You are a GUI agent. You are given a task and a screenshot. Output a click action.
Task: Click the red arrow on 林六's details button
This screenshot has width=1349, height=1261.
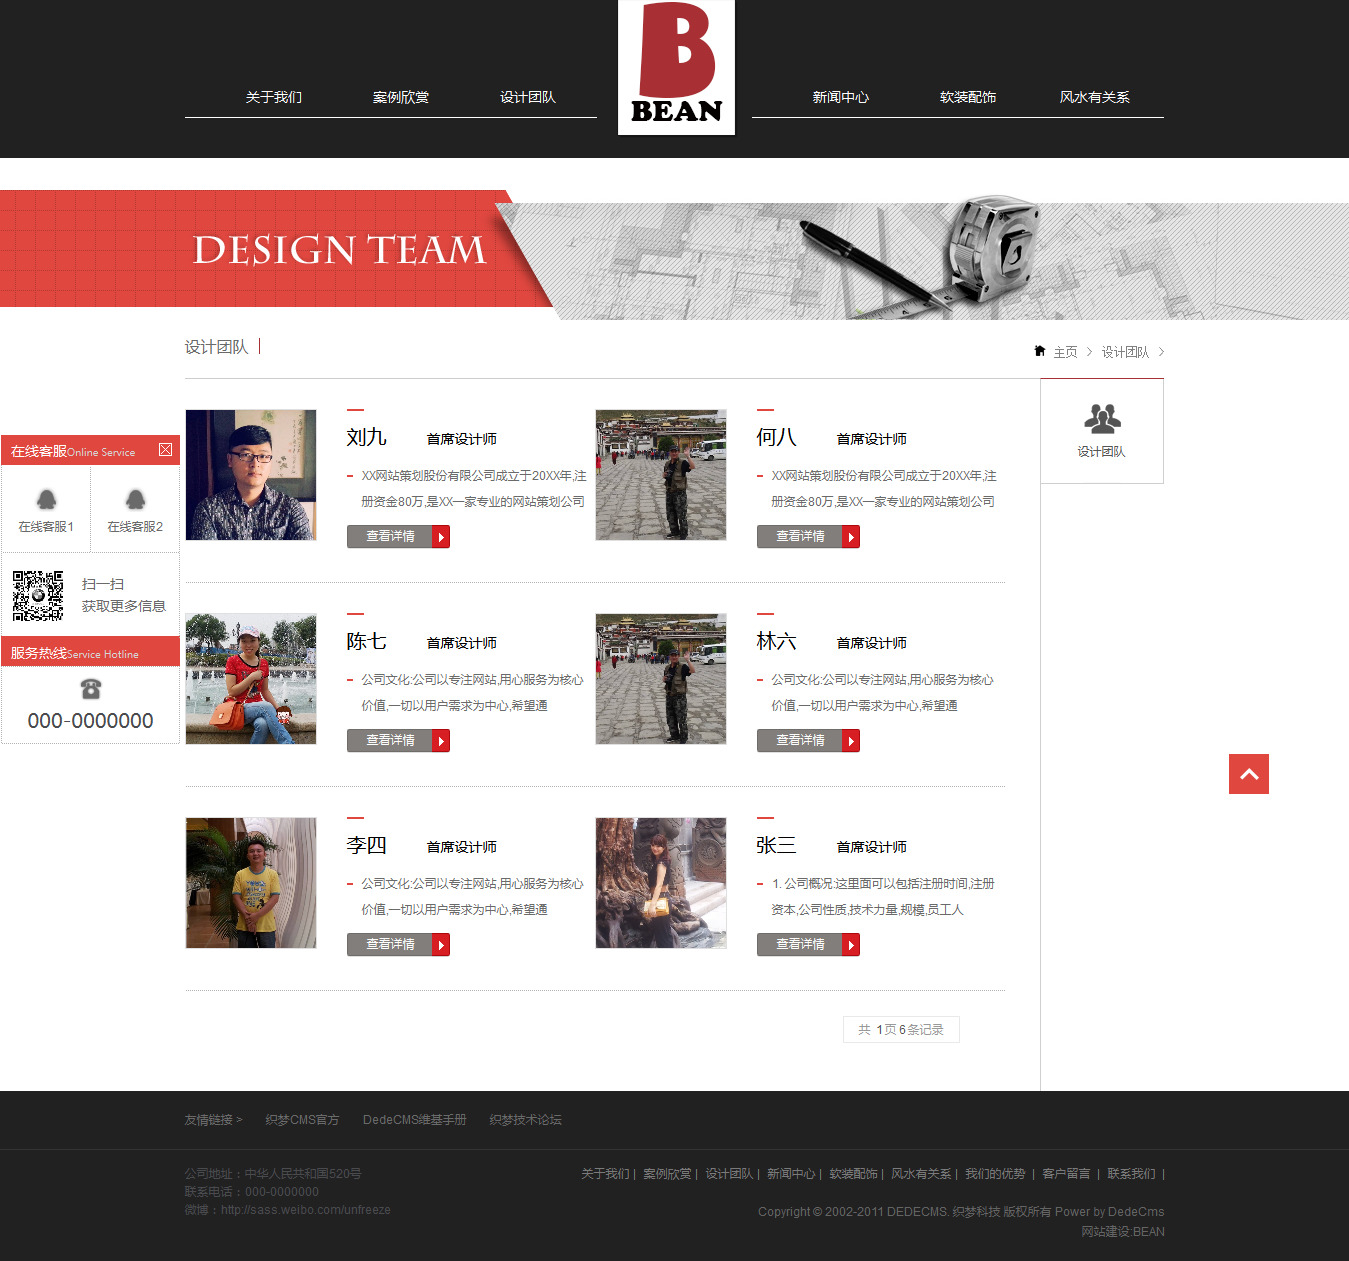[x=851, y=741]
